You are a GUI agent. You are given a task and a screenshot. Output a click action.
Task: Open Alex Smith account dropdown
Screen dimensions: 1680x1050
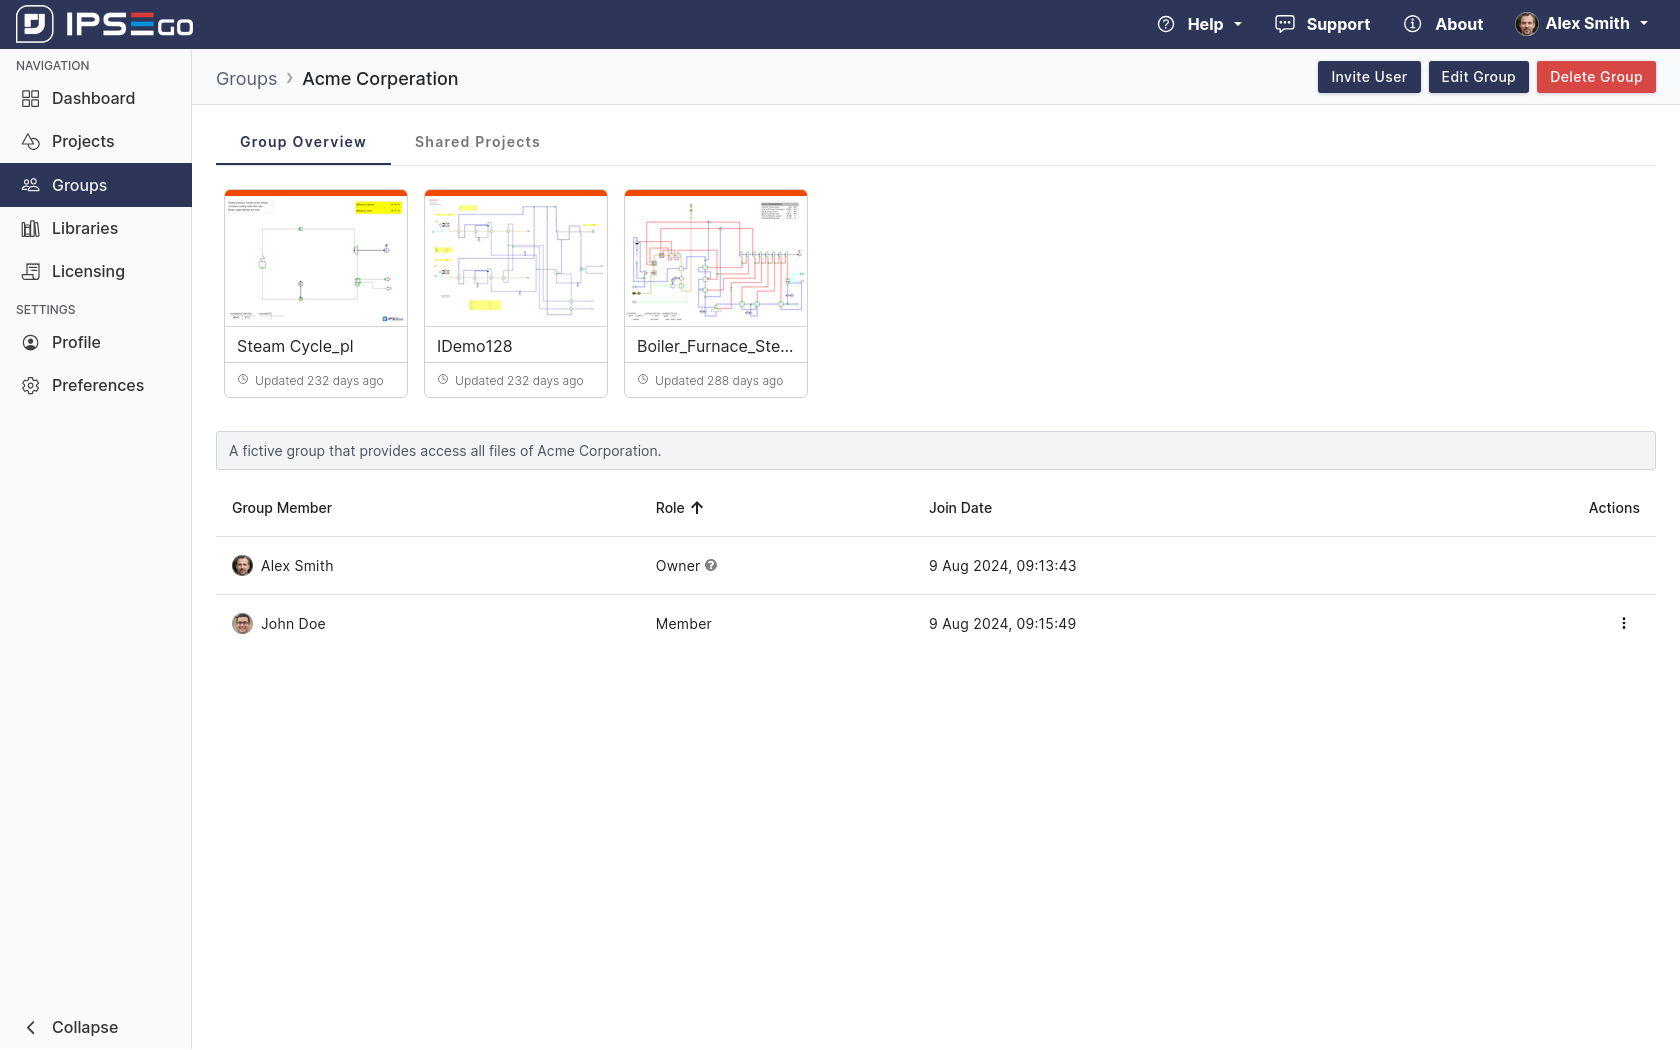[x=1582, y=24]
